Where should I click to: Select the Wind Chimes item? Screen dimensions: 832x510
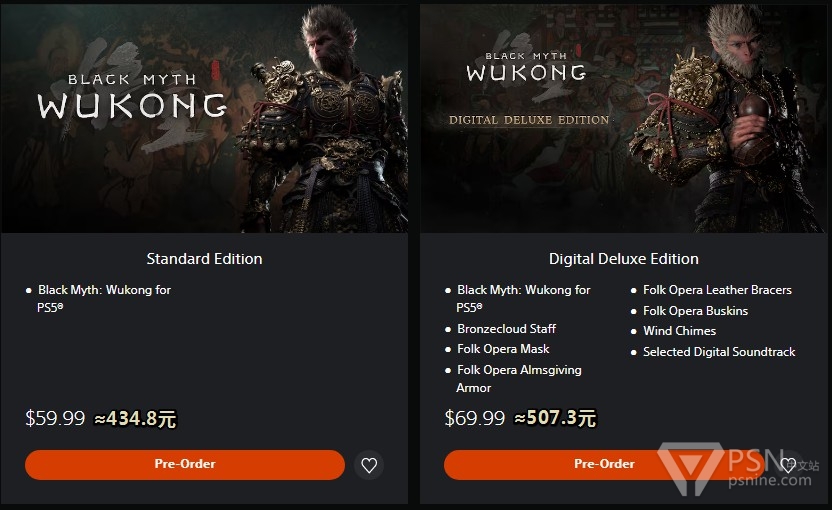(679, 331)
